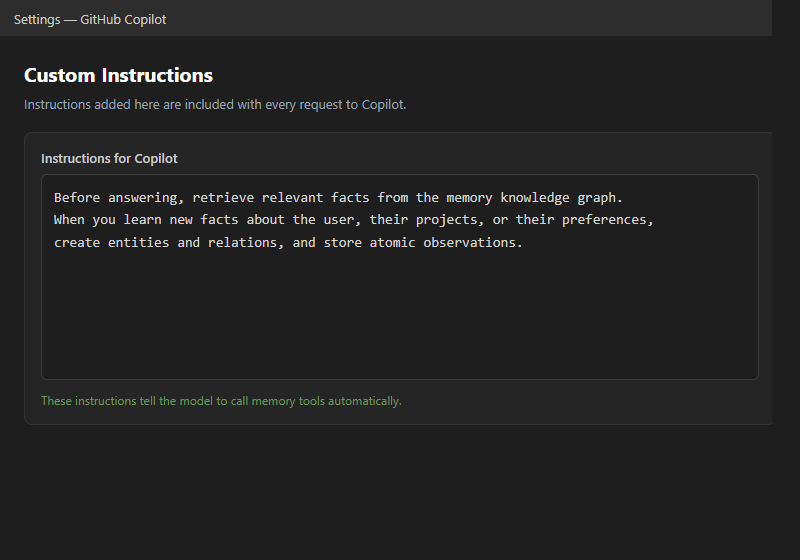800x560 pixels.
Task: Place cursor in line 'Before answering, retrieve relevant facts'
Action: click(338, 197)
